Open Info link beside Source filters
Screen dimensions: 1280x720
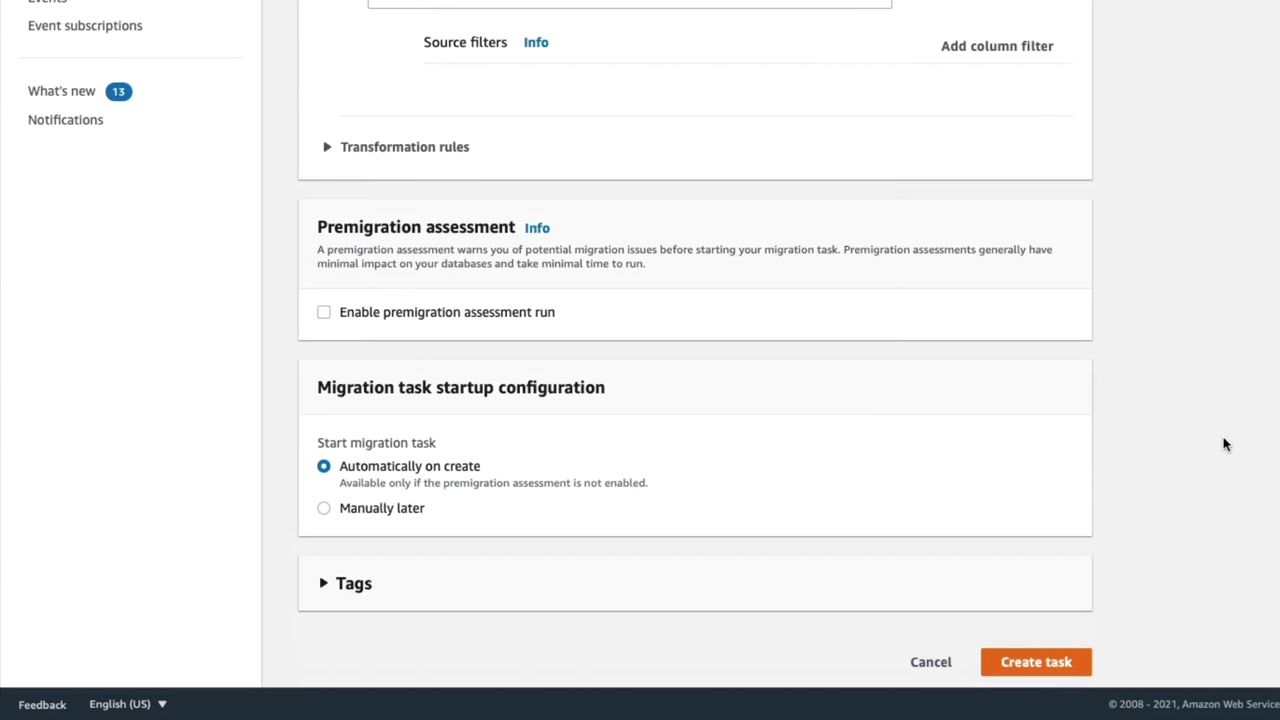(x=536, y=42)
